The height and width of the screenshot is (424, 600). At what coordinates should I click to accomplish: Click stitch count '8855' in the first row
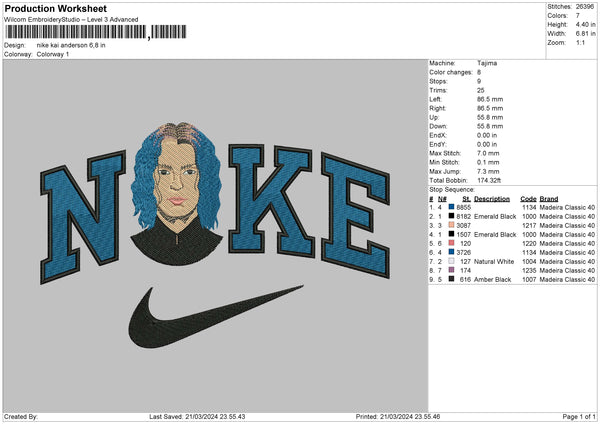pos(463,207)
